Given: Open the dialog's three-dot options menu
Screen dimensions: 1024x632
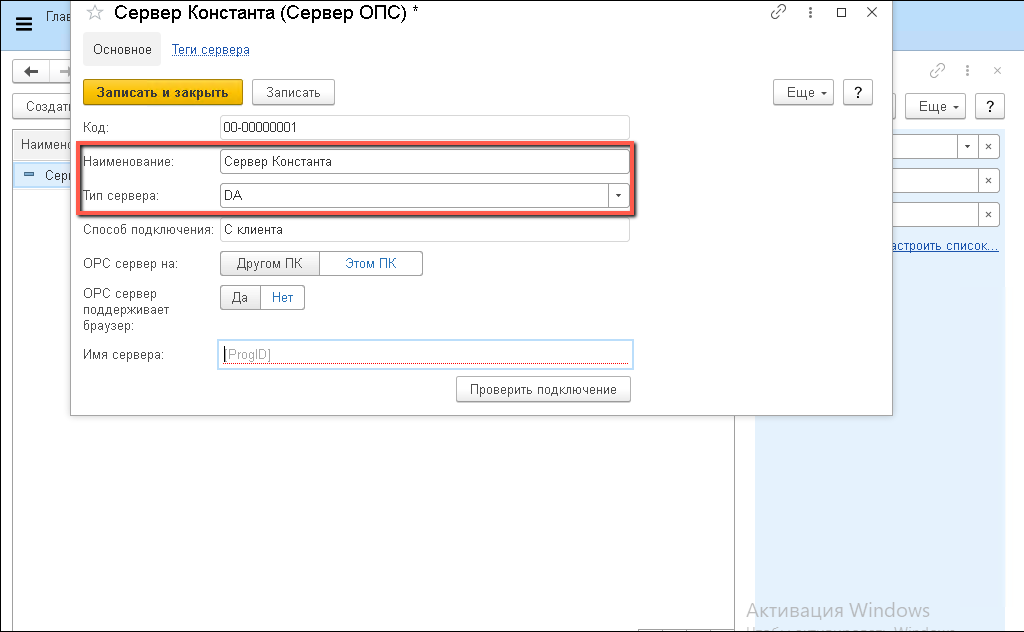Looking at the screenshot, I should [x=809, y=13].
